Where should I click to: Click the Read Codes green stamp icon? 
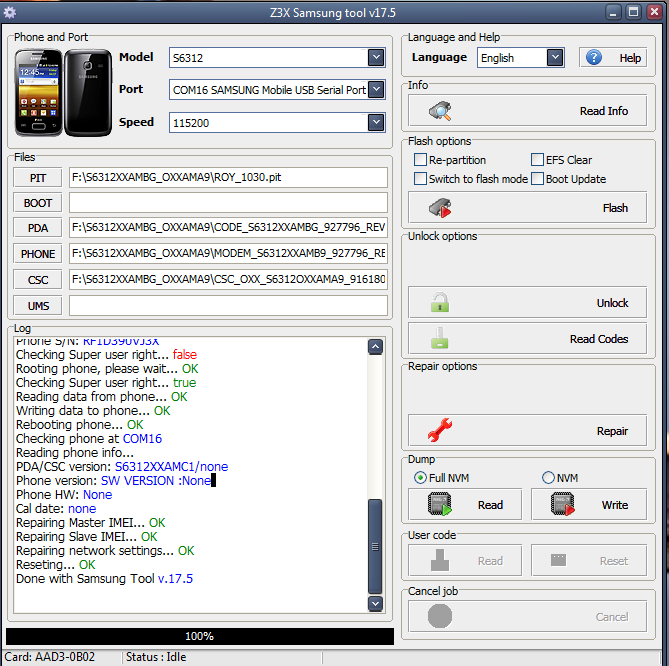coord(439,338)
